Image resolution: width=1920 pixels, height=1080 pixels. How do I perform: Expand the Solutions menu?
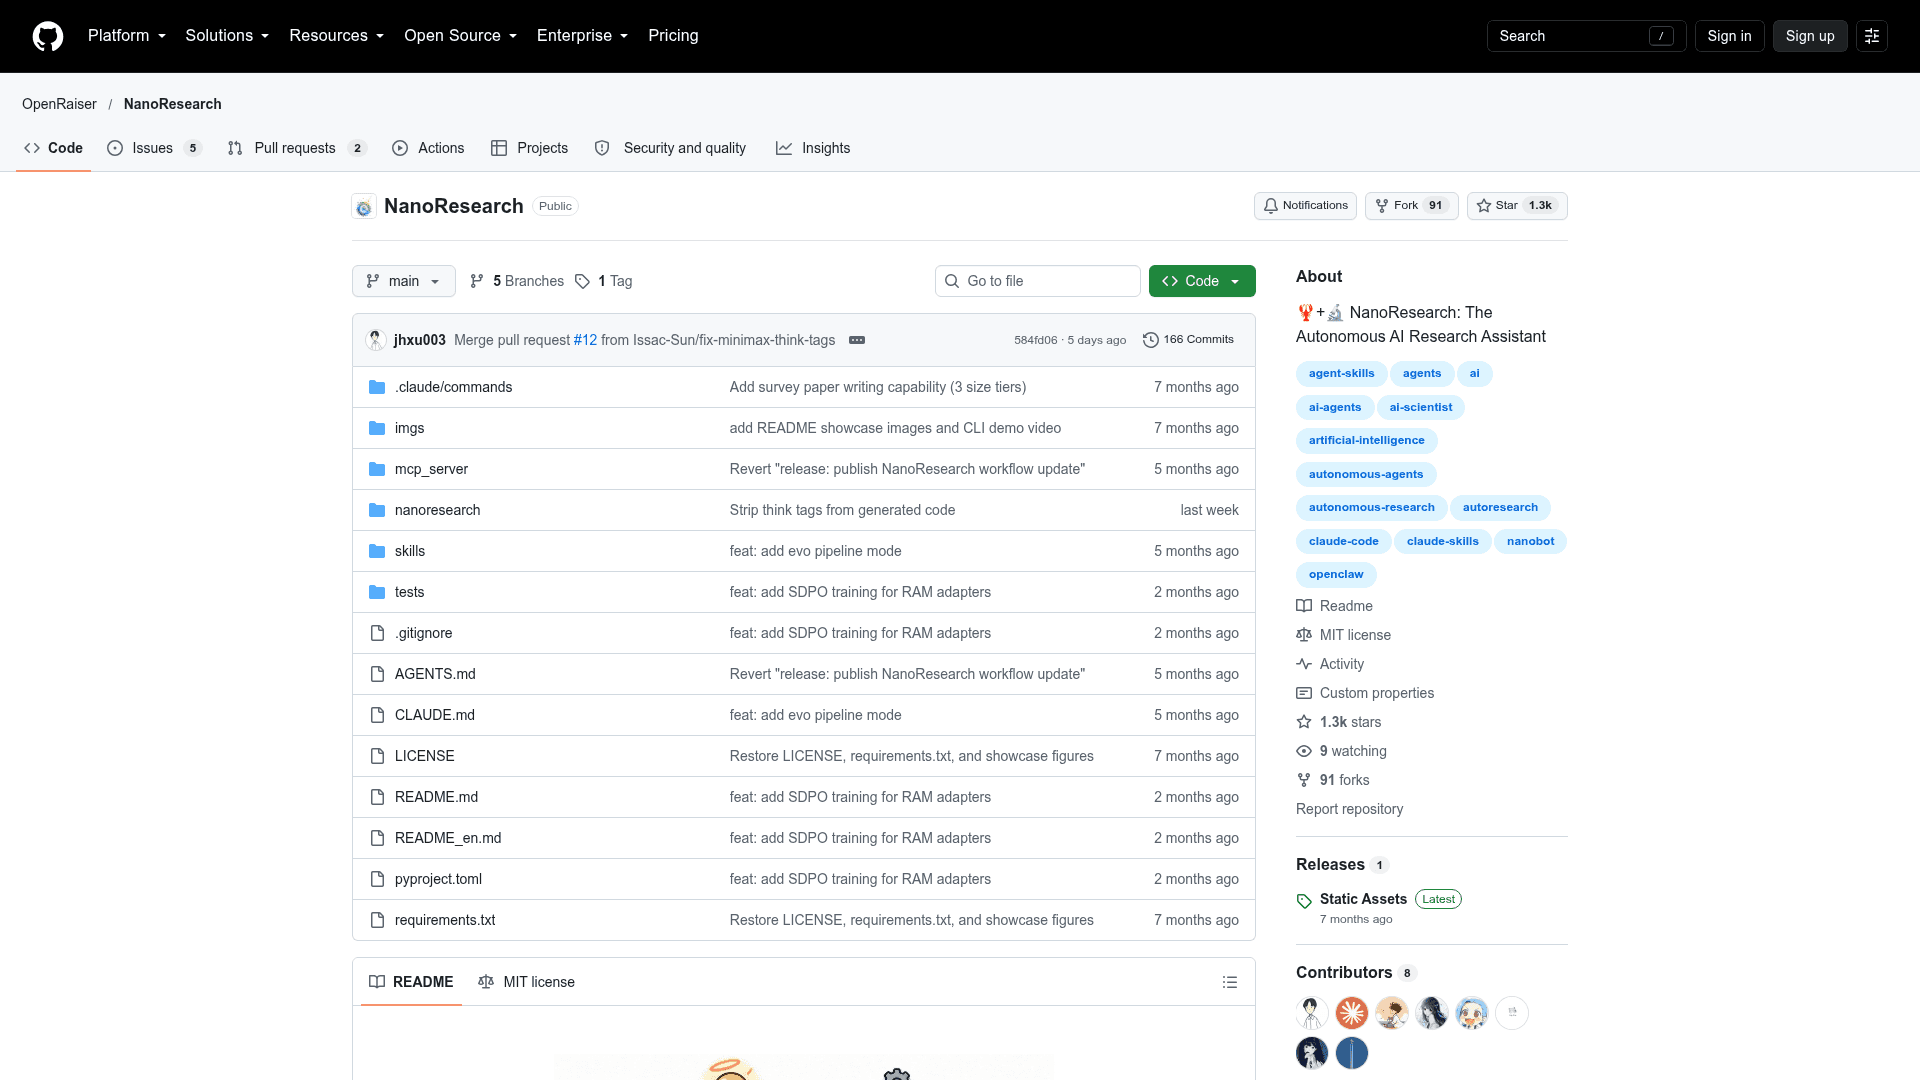[x=227, y=36]
